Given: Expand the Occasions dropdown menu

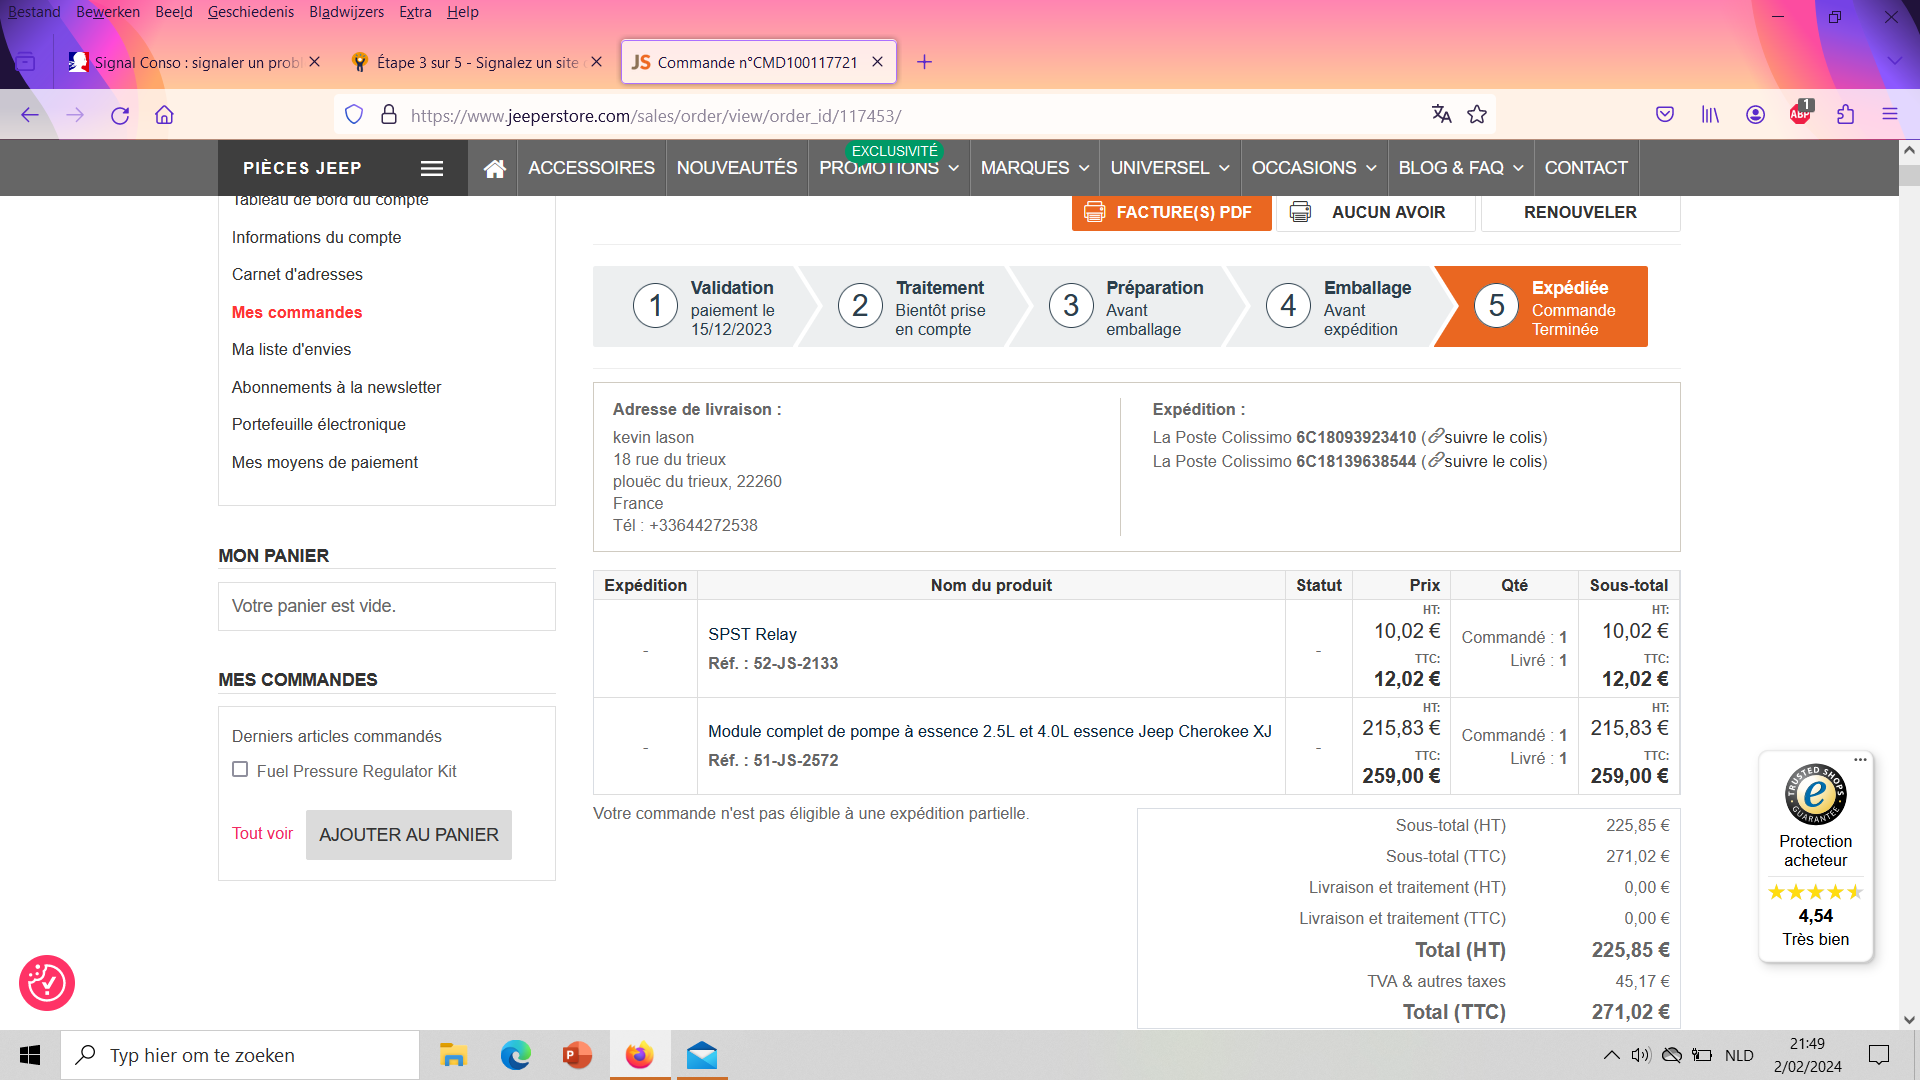Looking at the screenshot, I should [x=1313, y=168].
